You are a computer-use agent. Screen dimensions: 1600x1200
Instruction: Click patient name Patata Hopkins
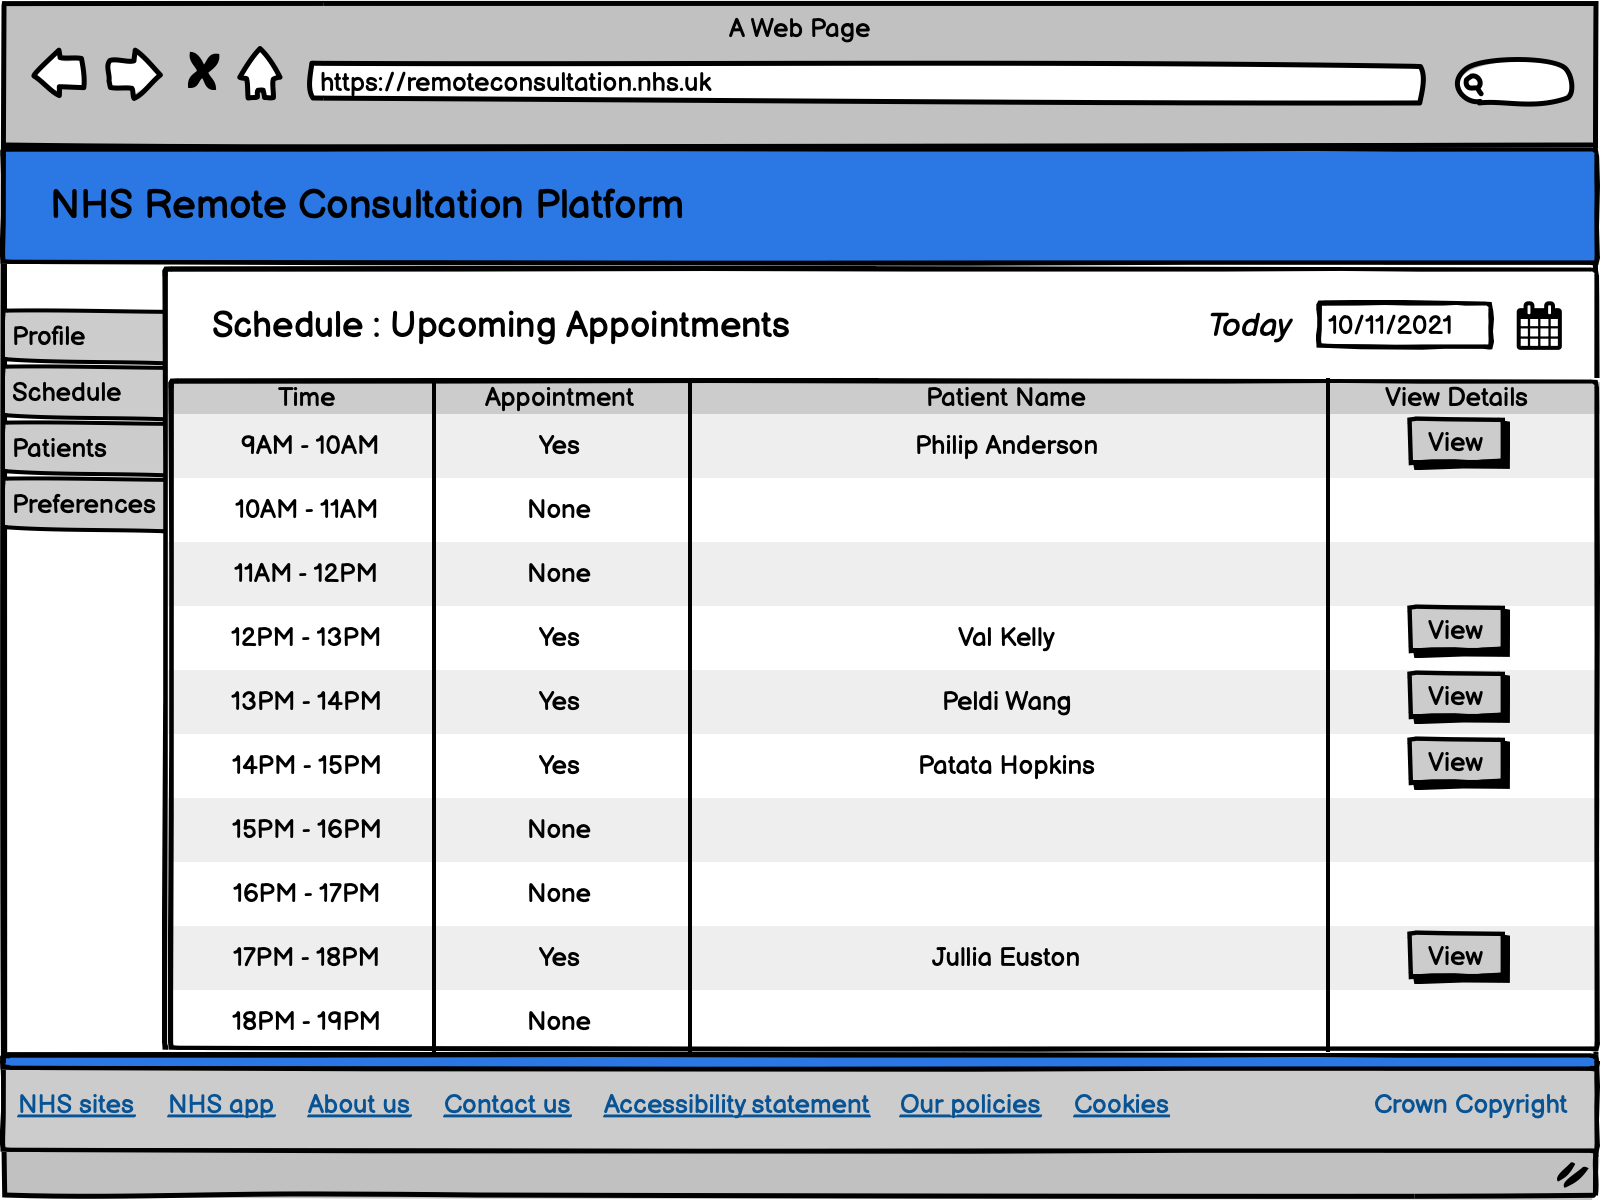[1006, 765]
